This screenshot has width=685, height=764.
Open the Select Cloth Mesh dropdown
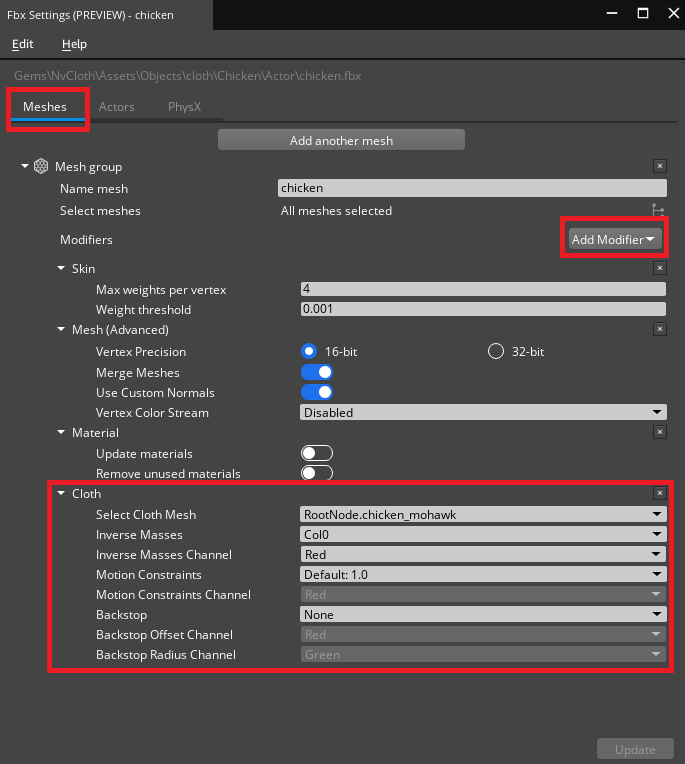click(483, 514)
